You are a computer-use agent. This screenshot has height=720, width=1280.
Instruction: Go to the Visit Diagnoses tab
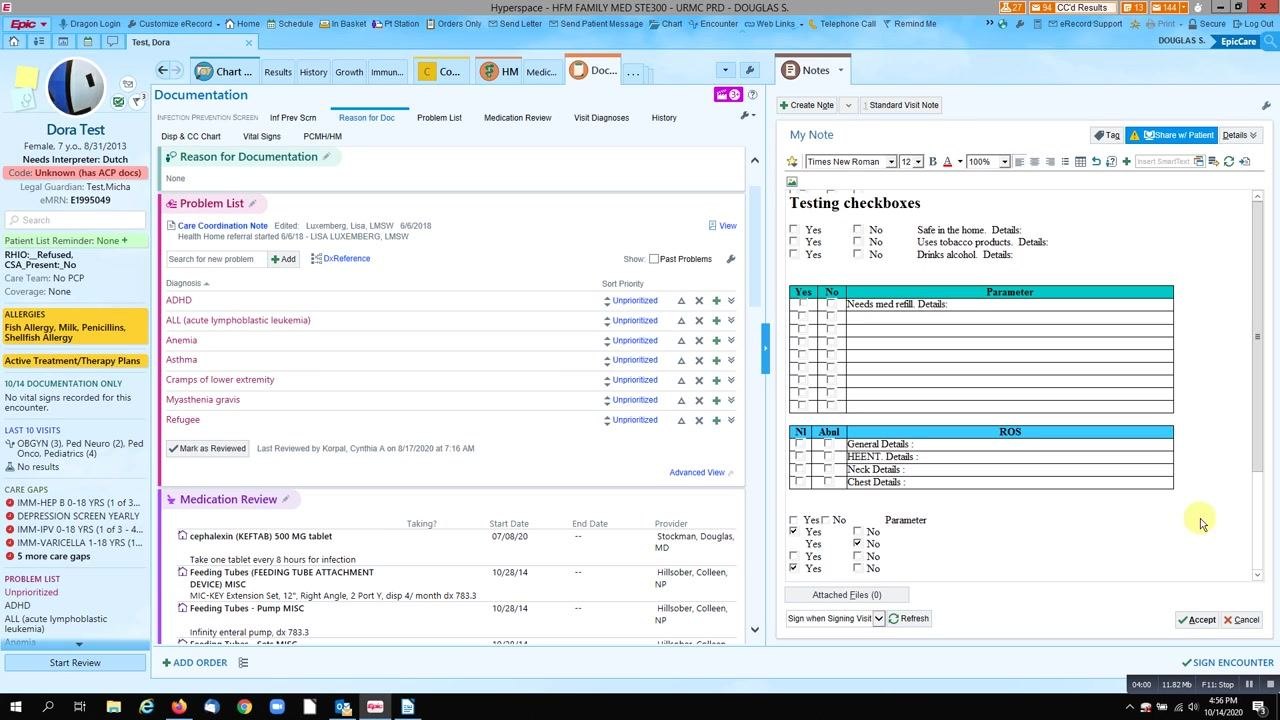coord(601,118)
